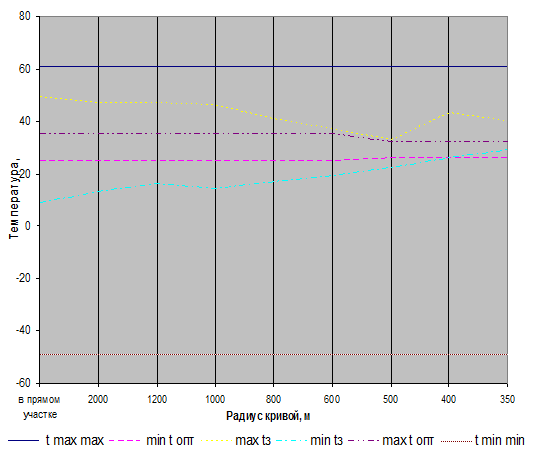The height and width of the screenshot is (460, 535).
Task: Click the 2000 label on horizontal axis
Action: tap(98, 399)
